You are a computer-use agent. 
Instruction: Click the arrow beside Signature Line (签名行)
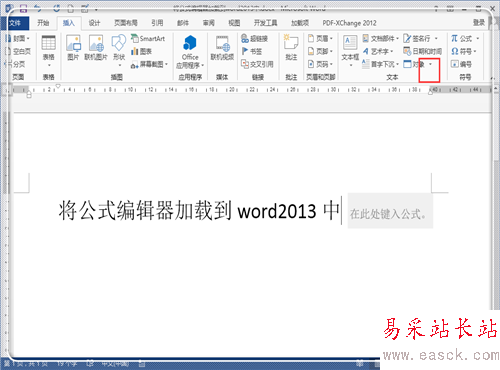click(x=436, y=39)
